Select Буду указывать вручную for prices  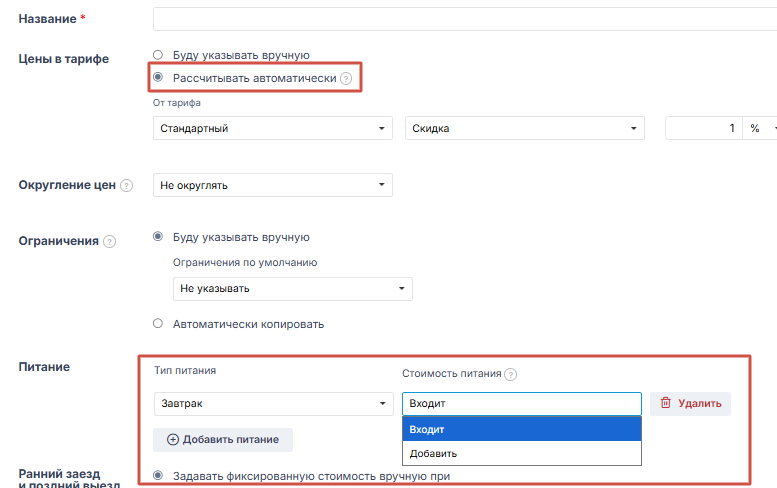click(x=158, y=55)
